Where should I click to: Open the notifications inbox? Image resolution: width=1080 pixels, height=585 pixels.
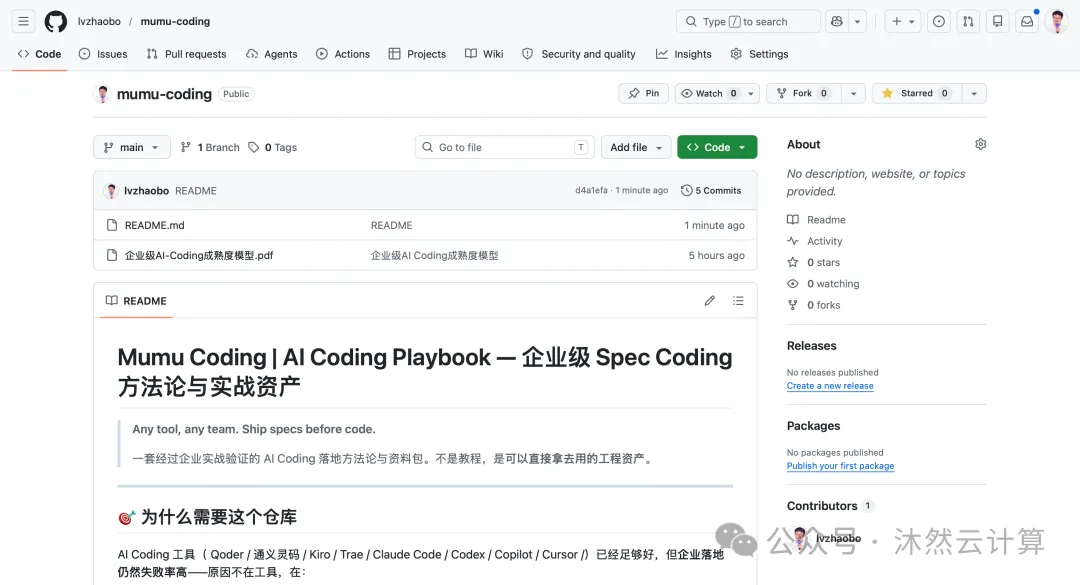tap(1027, 21)
